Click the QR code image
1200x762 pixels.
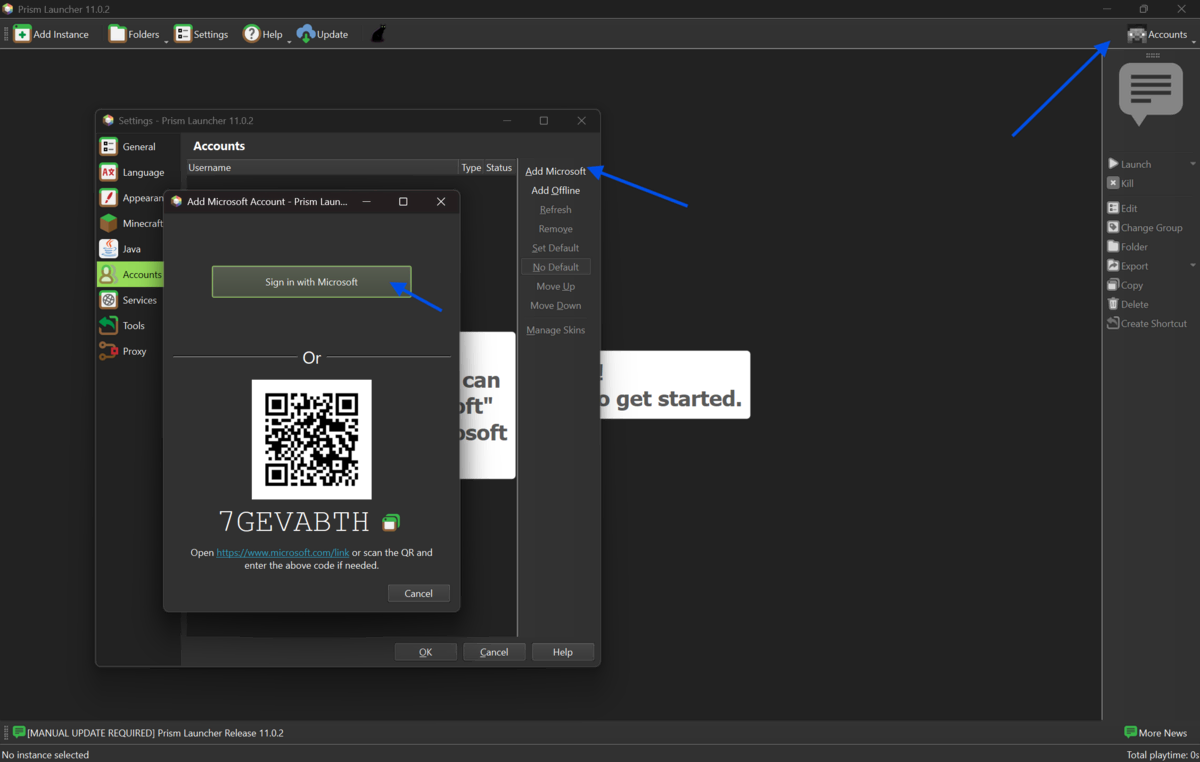(311, 439)
